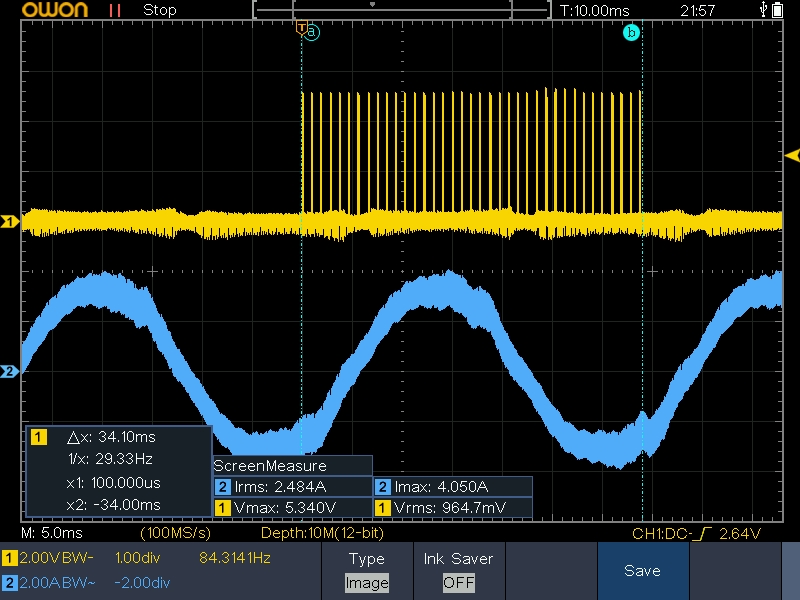This screenshot has height=600, width=800.
Task: Click the channel 1 badge beside Vmax
Action: coord(222,508)
